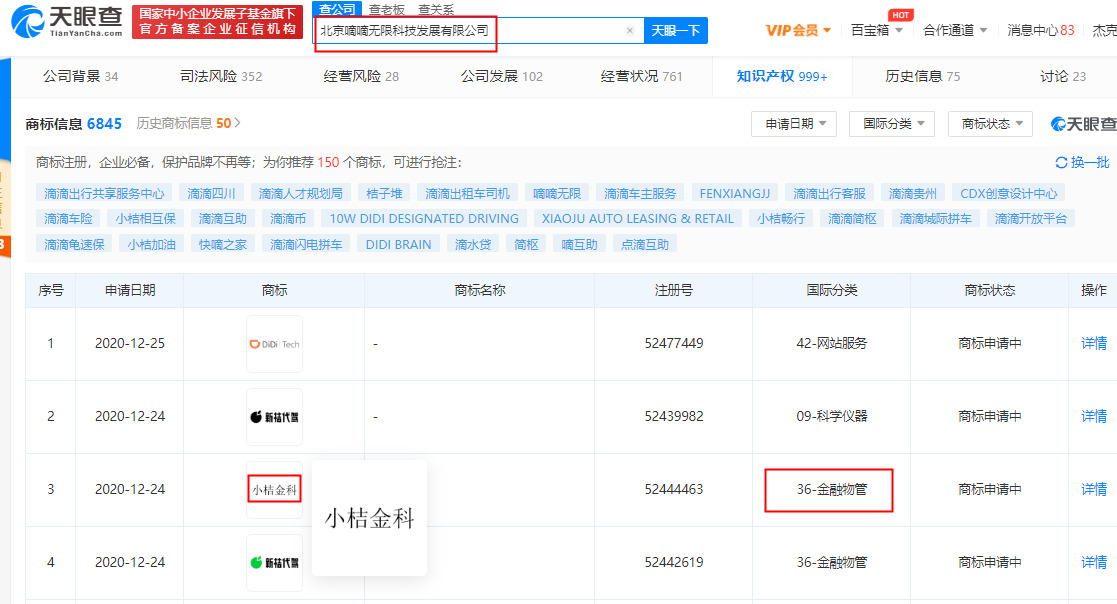Viewport: 1117px width, 604px height.
Task: Switch to 查公司 search tab
Action: point(337,9)
